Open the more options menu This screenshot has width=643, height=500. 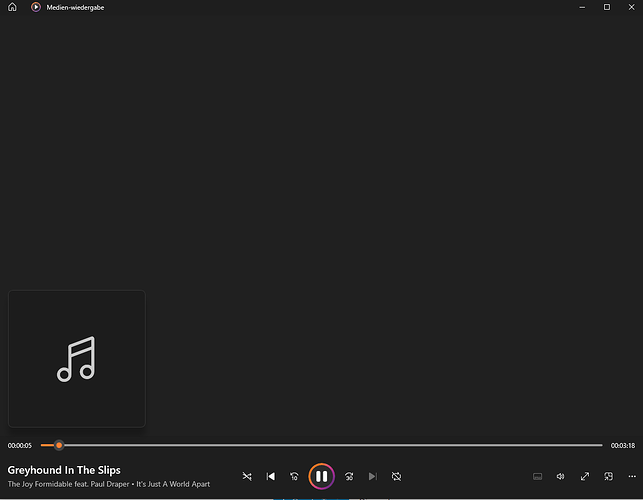click(x=632, y=476)
